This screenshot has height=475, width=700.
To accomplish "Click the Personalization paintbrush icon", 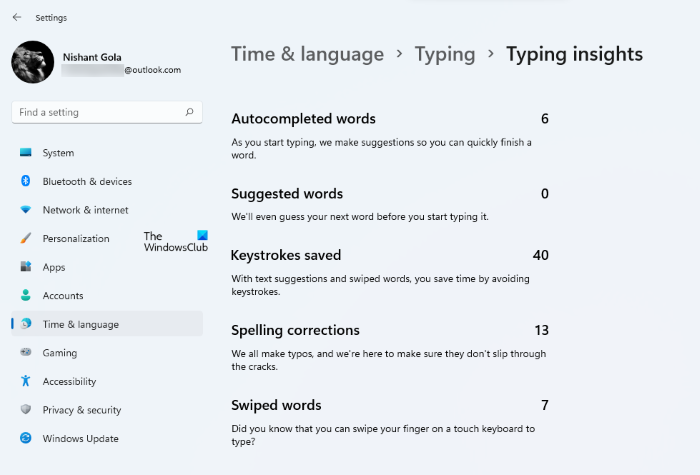I will (26, 238).
